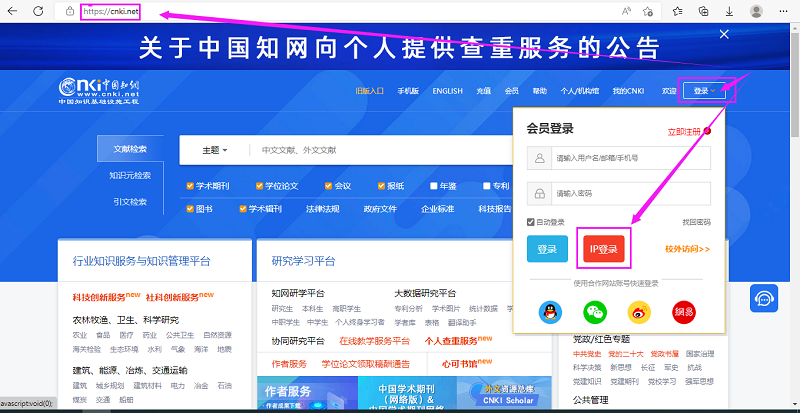Log in with QQ penguin icon
This screenshot has height=413, width=800.
(550, 312)
